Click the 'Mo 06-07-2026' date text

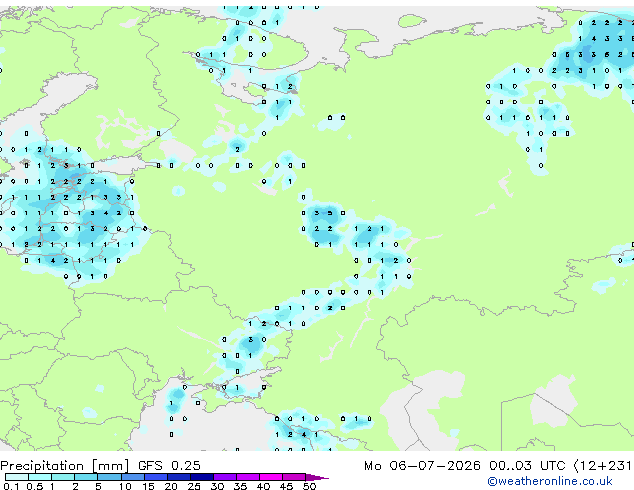pos(422,466)
